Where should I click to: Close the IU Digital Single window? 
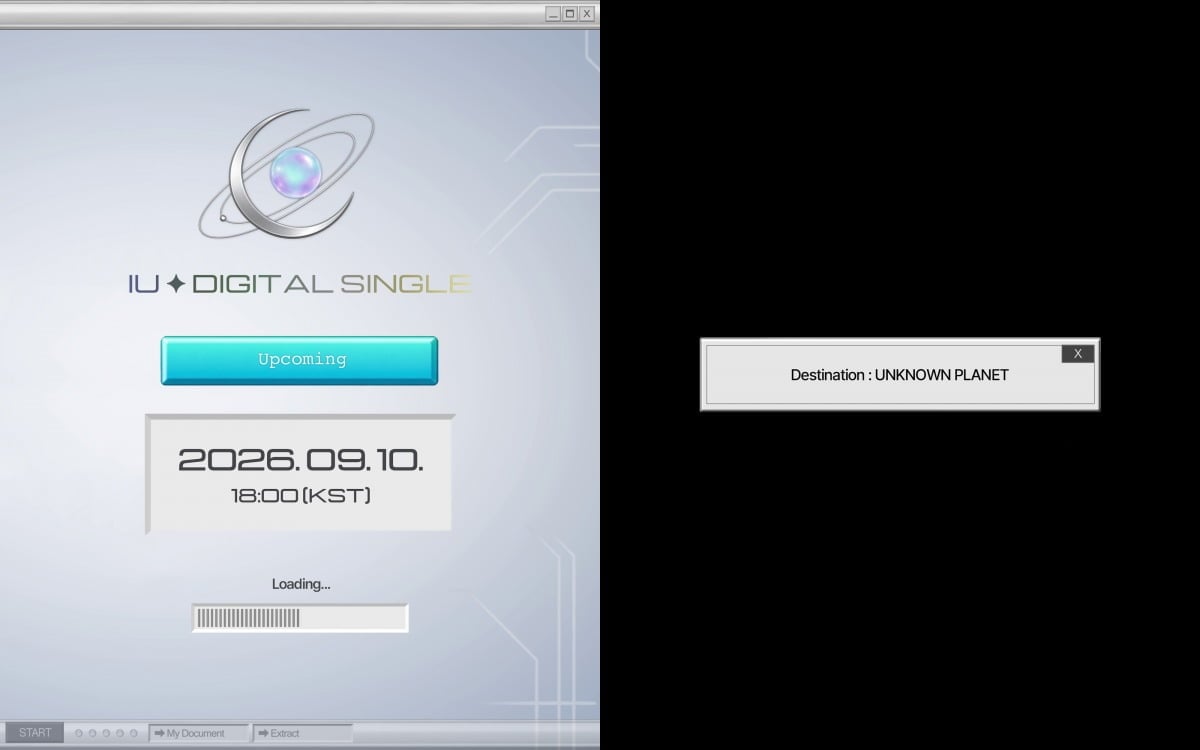pos(587,14)
